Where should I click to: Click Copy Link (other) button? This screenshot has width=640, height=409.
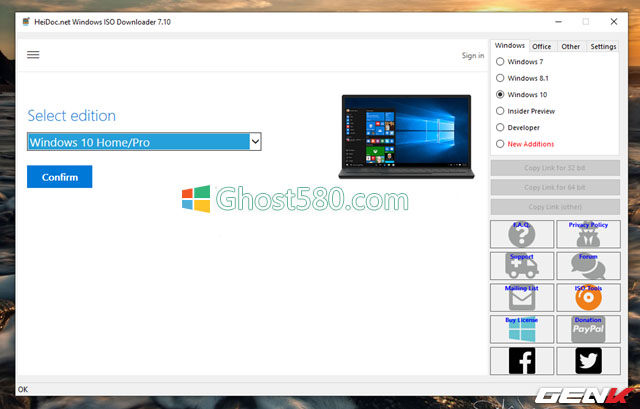click(555, 207)
